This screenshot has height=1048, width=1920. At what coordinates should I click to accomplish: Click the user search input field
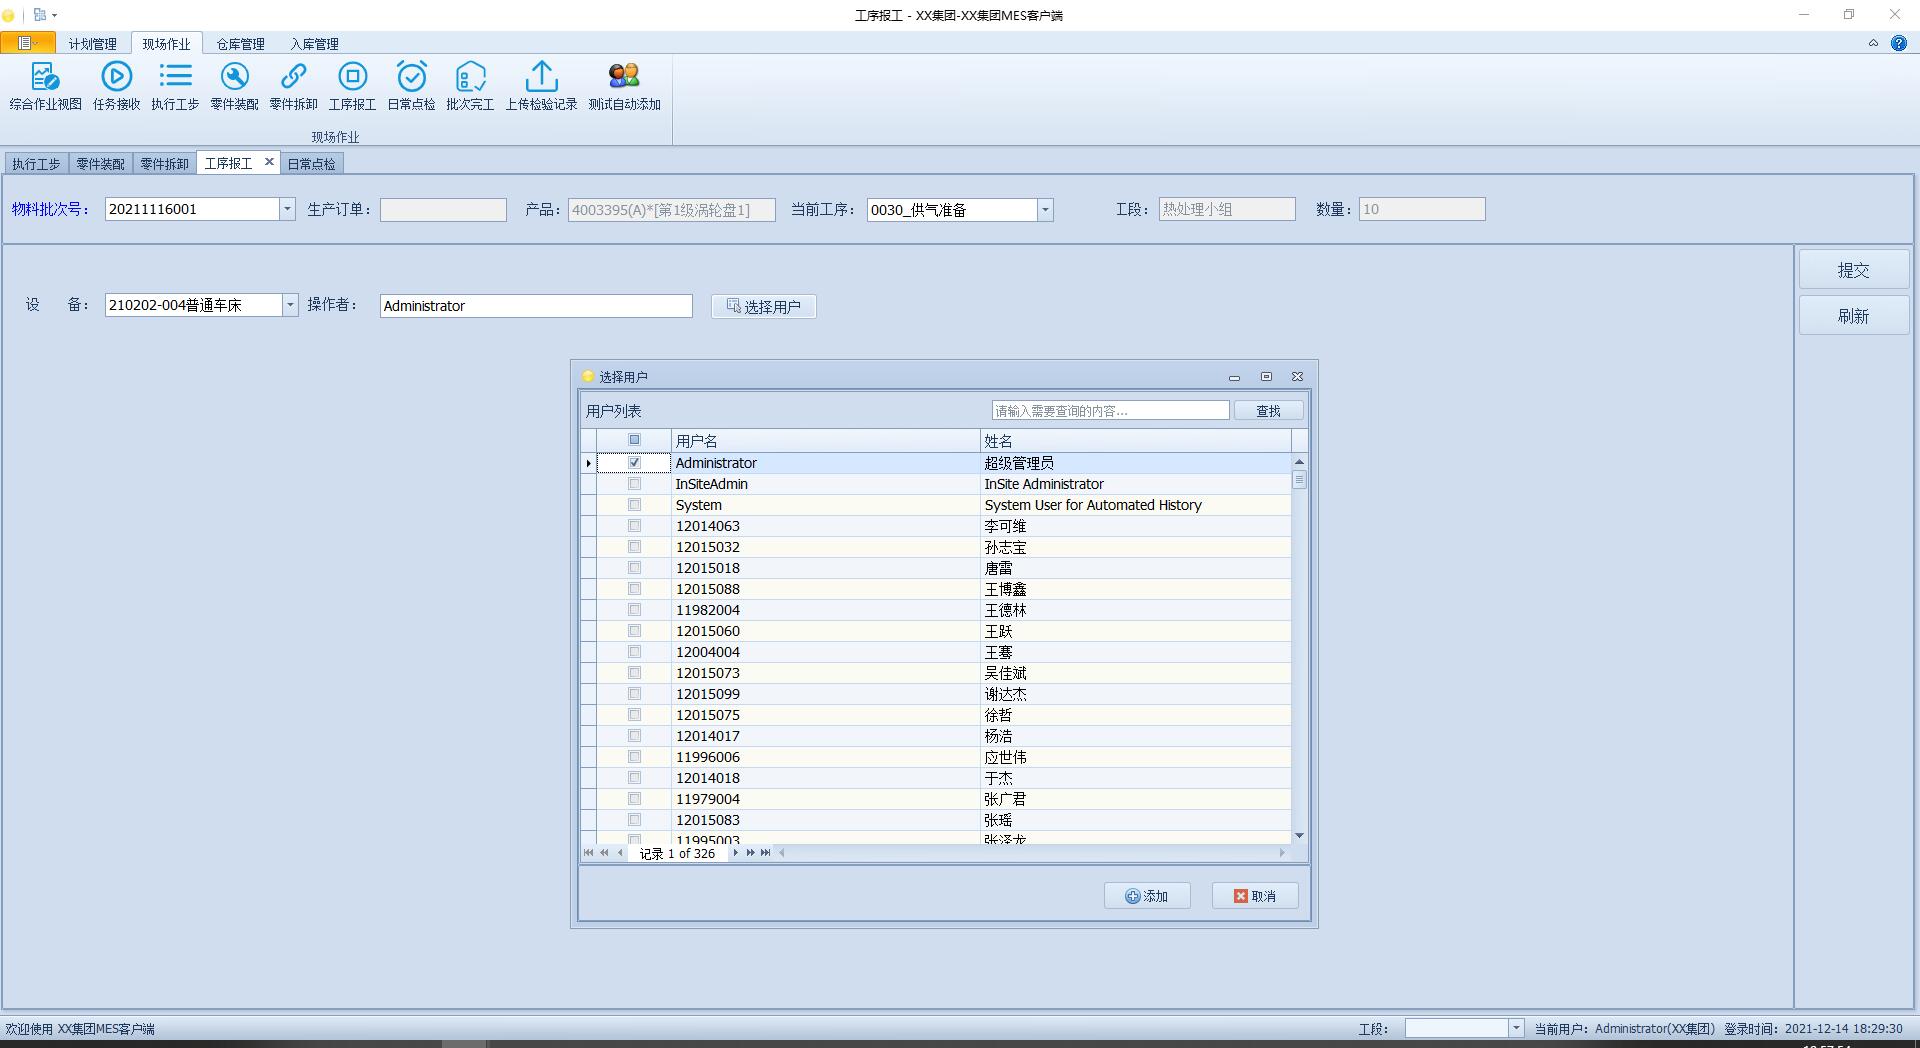click(1110, 410)
